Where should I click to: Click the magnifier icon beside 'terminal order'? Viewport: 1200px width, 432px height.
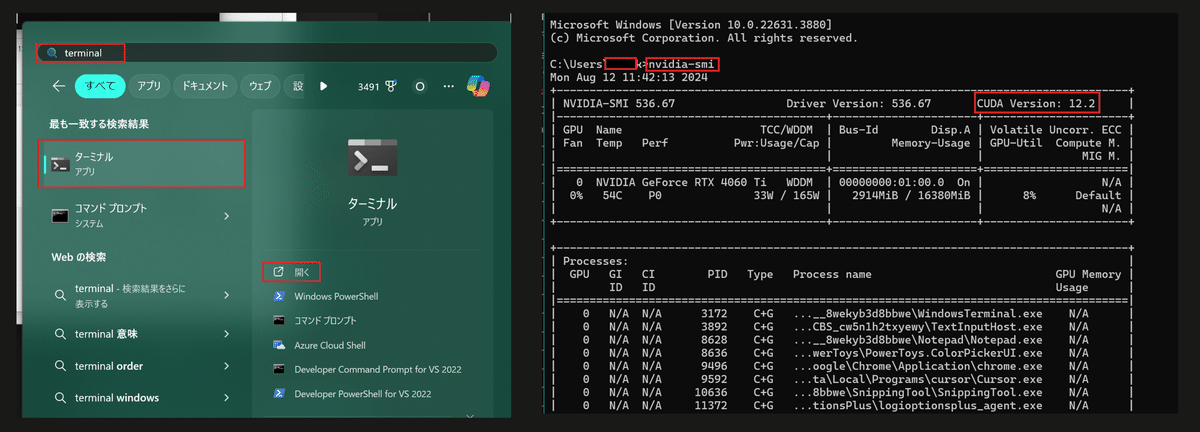61,365
